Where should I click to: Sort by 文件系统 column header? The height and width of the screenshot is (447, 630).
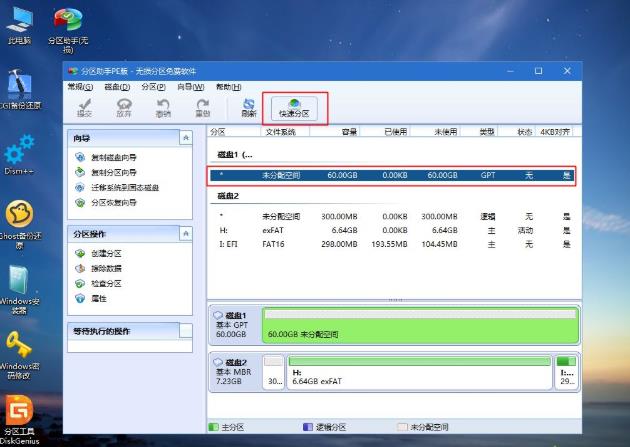coord(285,132)
